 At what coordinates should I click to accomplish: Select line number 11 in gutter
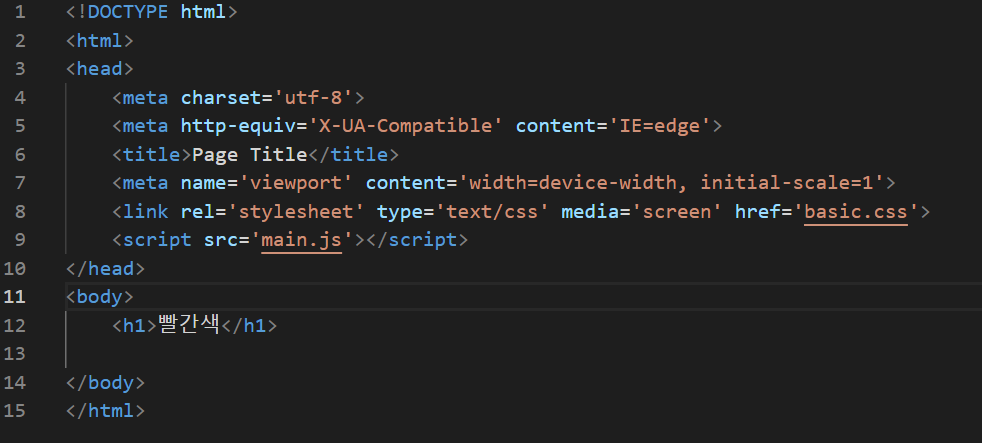pos(14,296)
